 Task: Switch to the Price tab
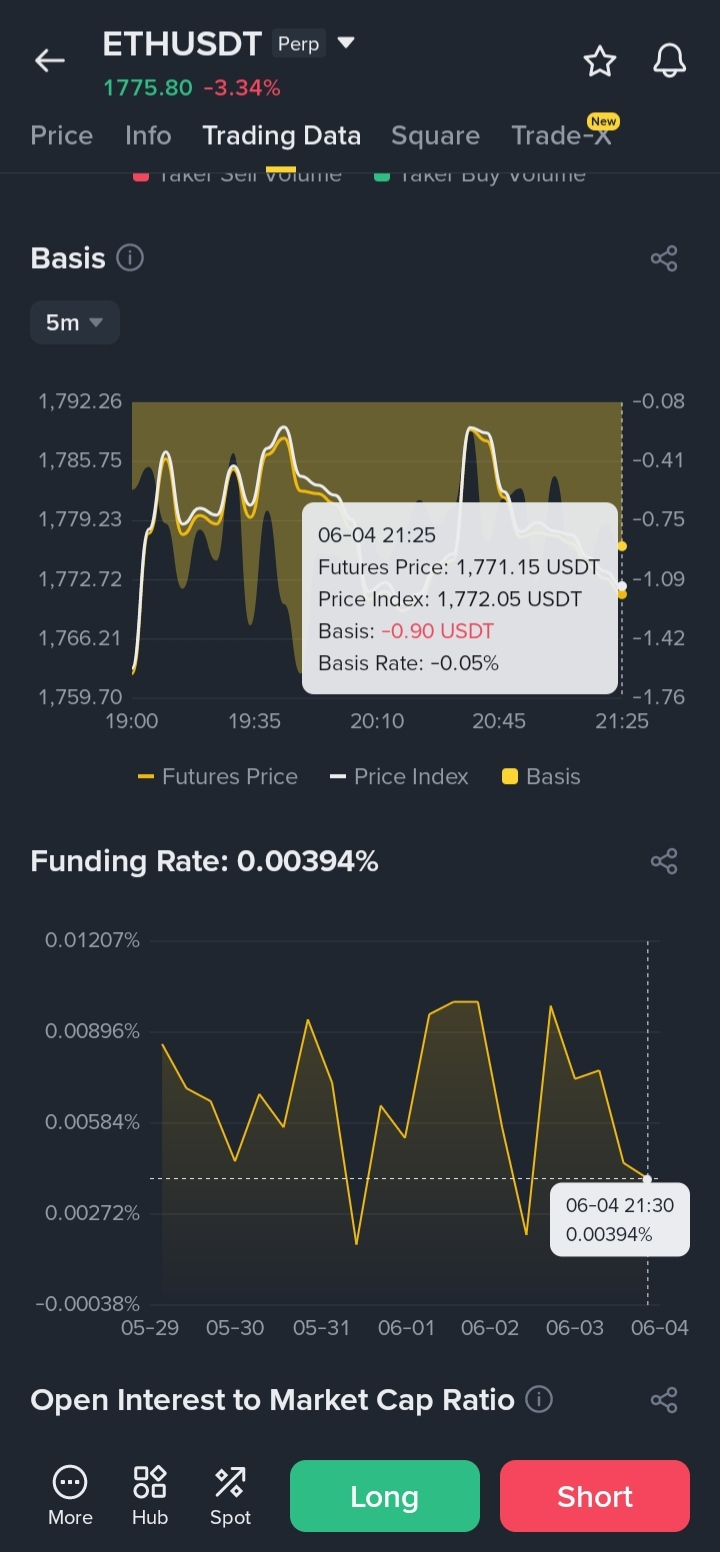62,135
